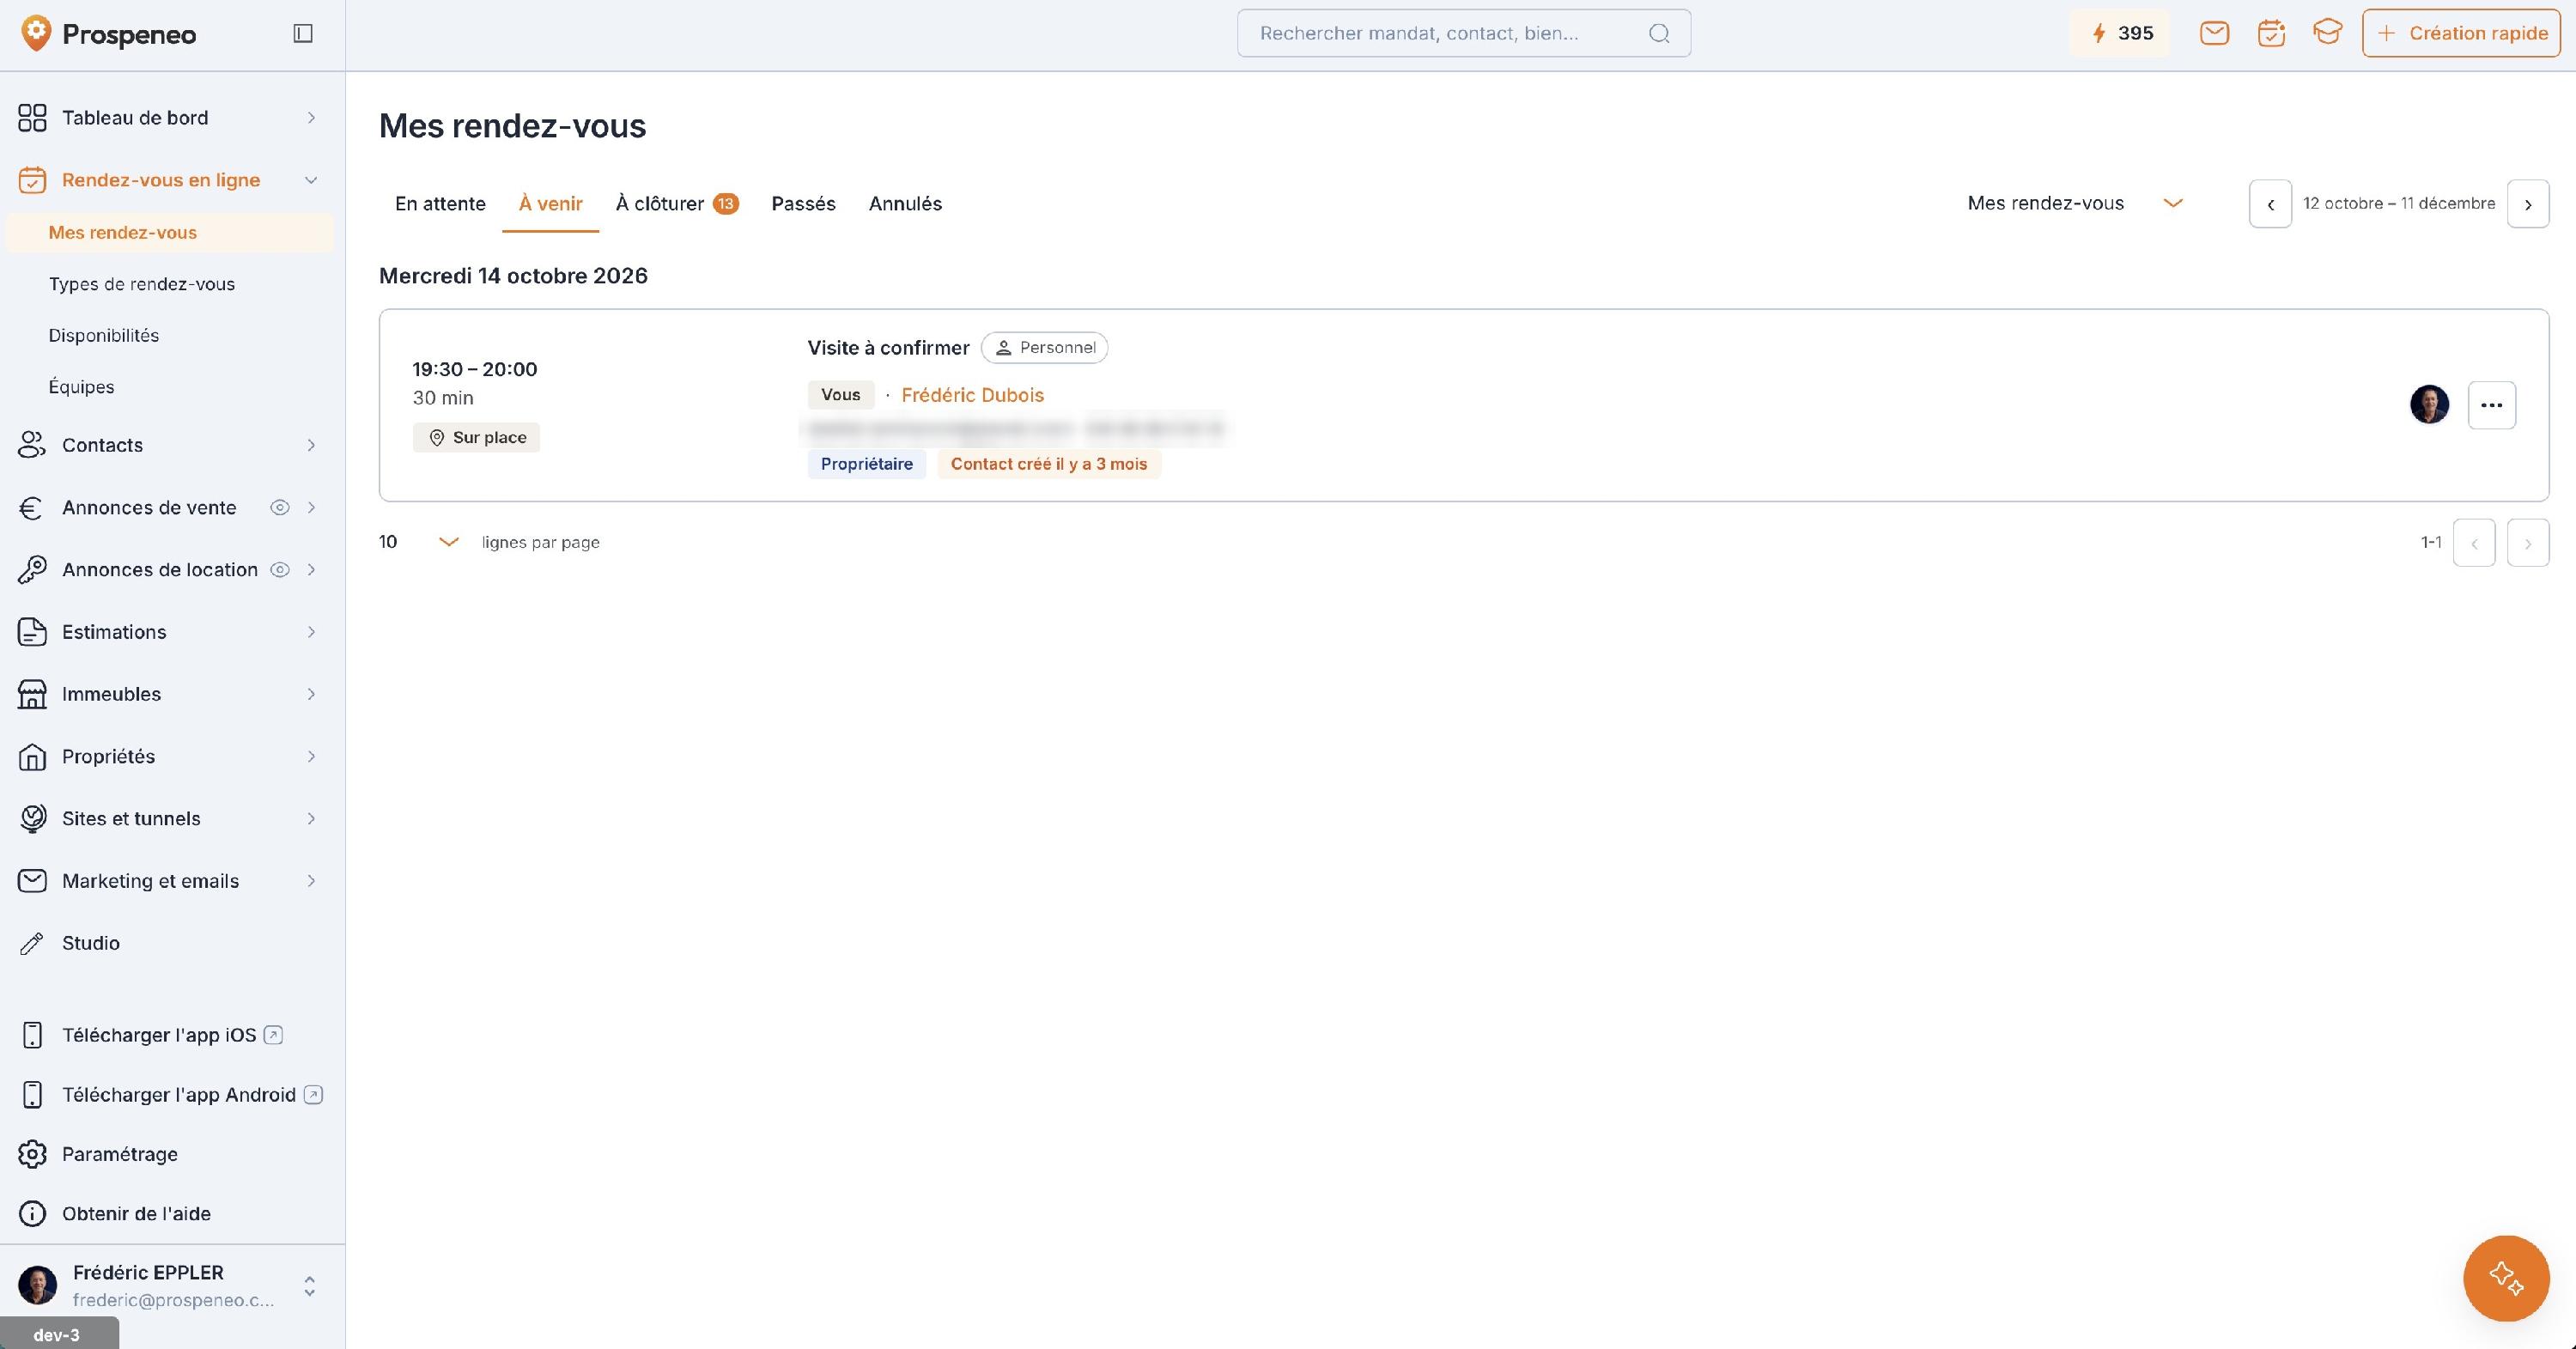2576x1349 pixels.
Task: Click the Paramétrage gear icon
Action: point(32,1154)
